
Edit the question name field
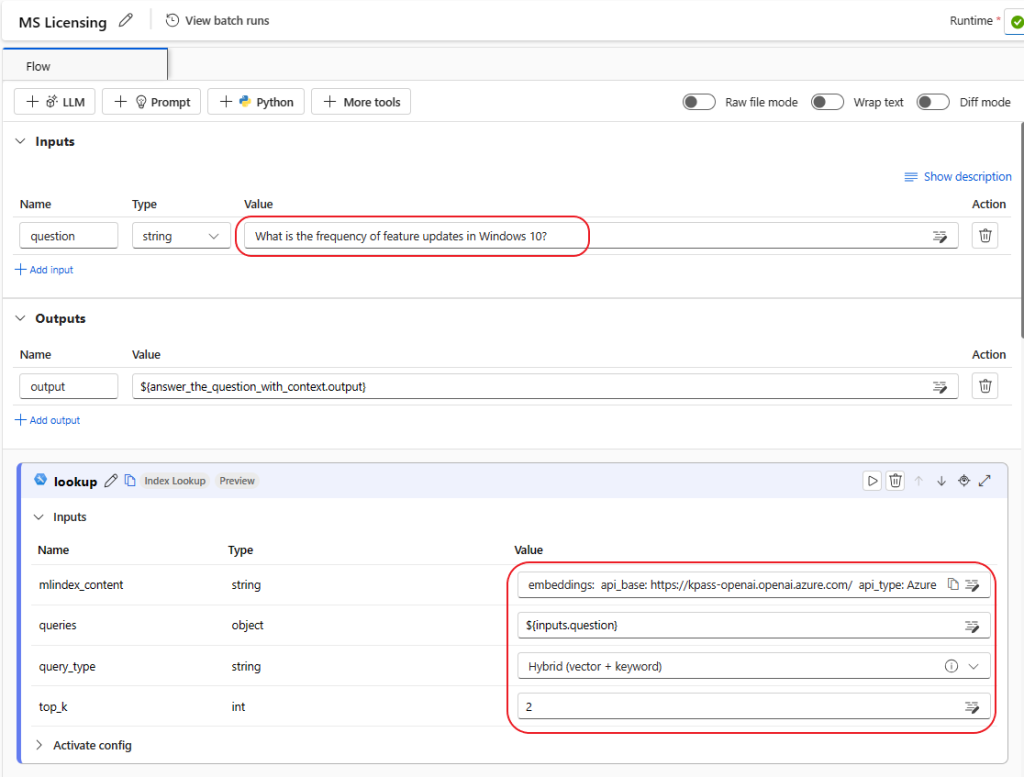pyautogui.click(x=69, y=236)
